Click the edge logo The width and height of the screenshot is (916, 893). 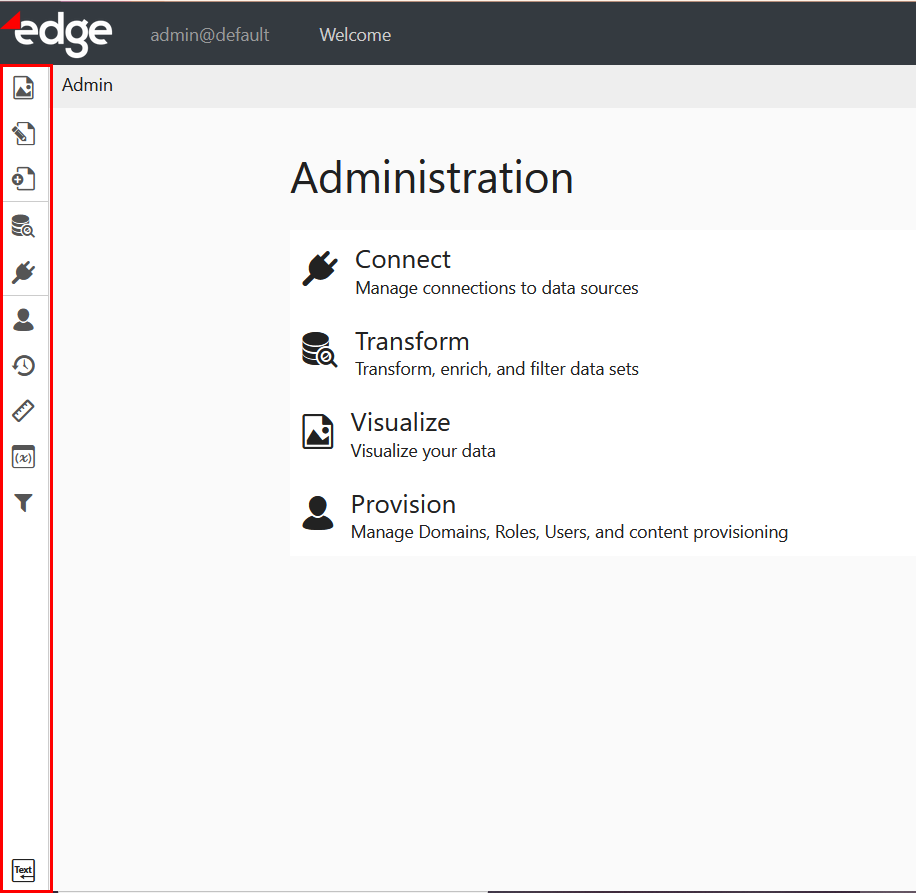tap(57, 33)
